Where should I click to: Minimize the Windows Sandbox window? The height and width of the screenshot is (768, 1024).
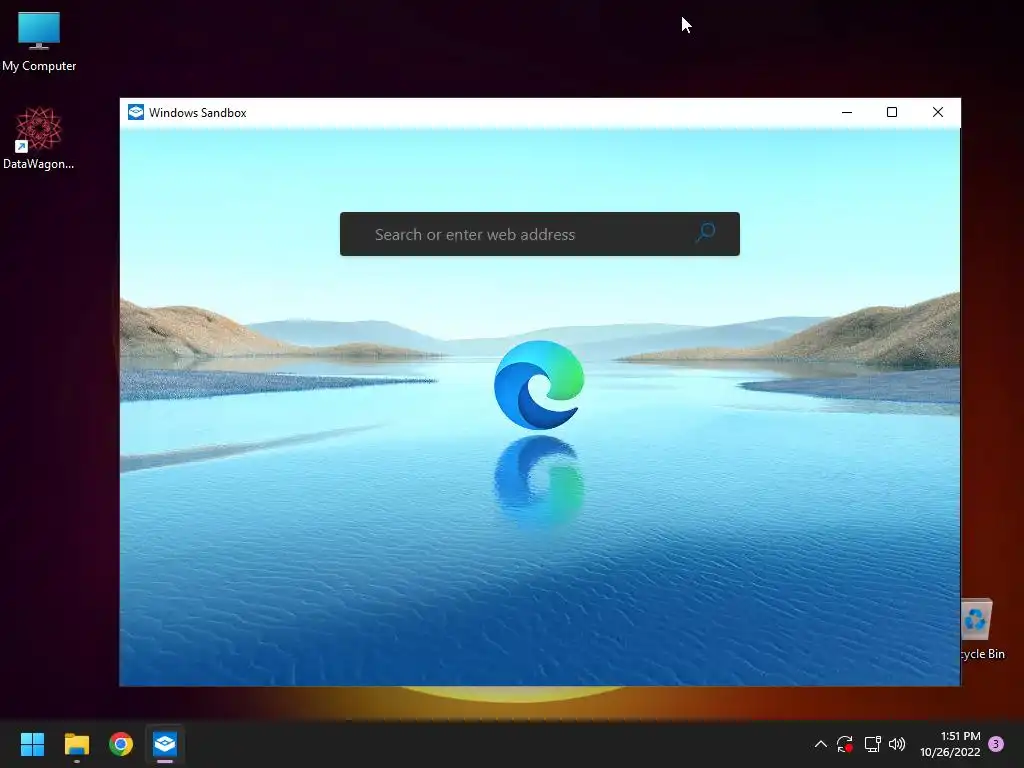(x=847, y=112)
